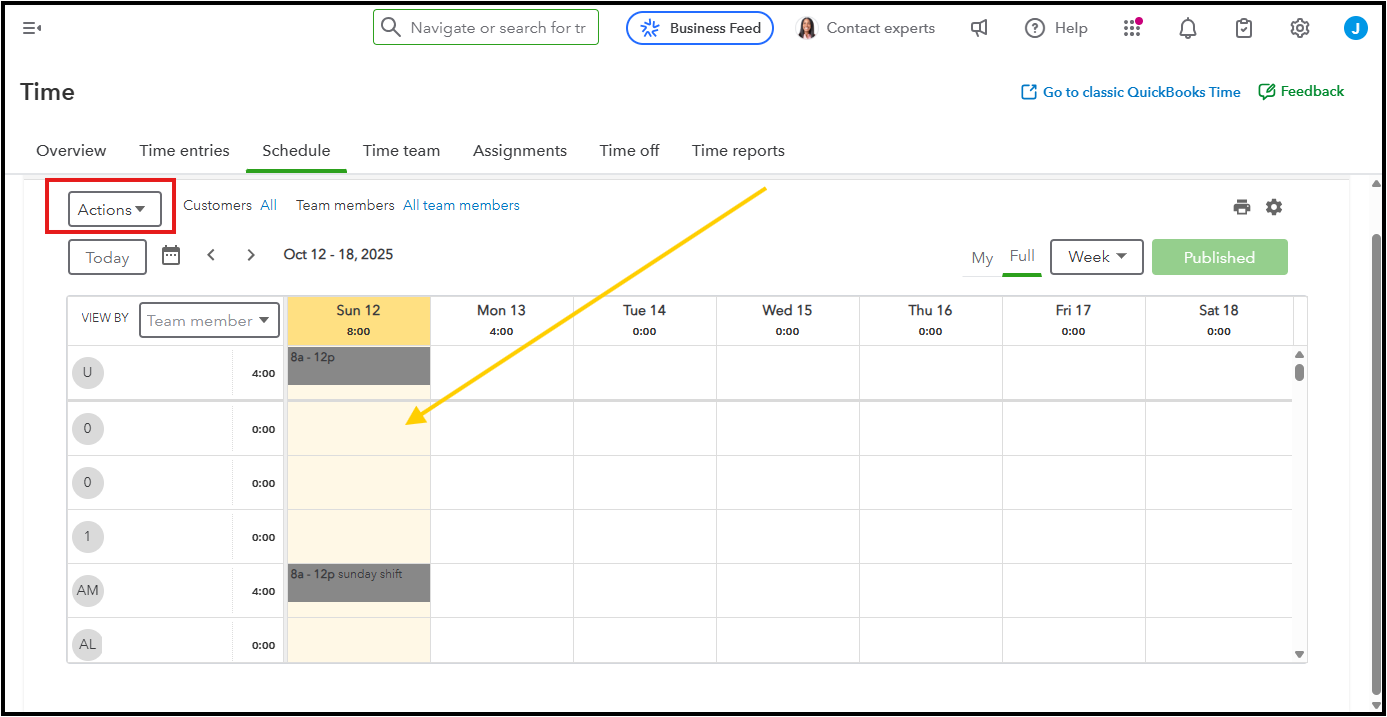Collapse the left navigation menu icon
The image size is (1387, 717).
[x=32, y=28]
